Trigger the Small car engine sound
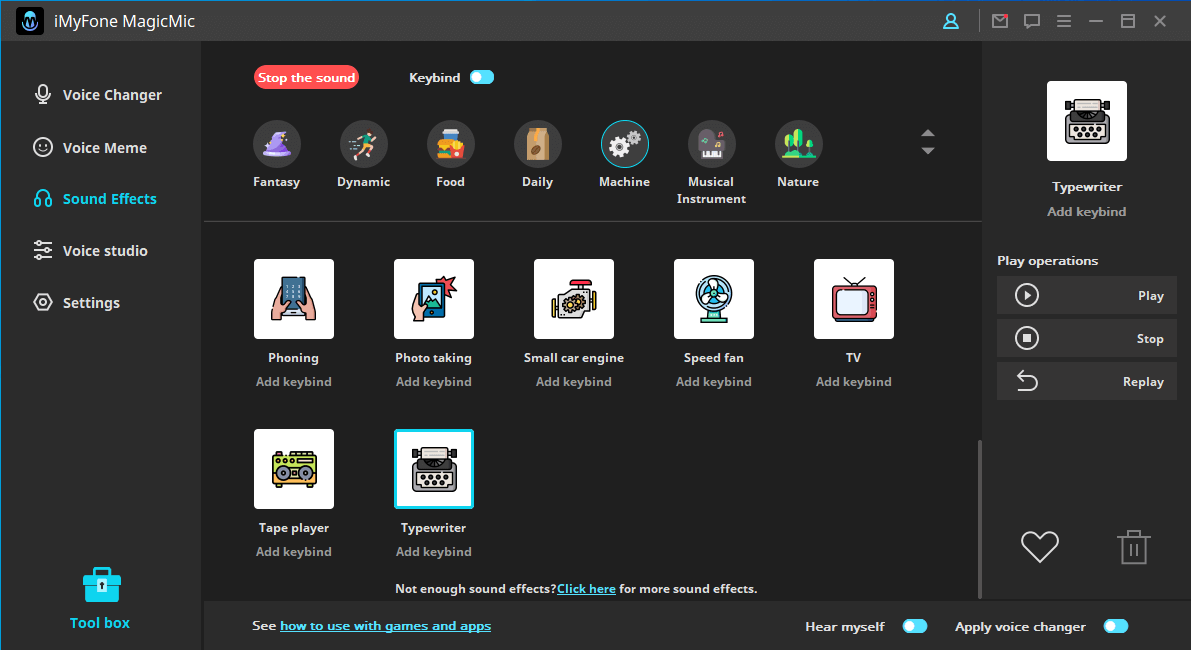 coord(573,299)
